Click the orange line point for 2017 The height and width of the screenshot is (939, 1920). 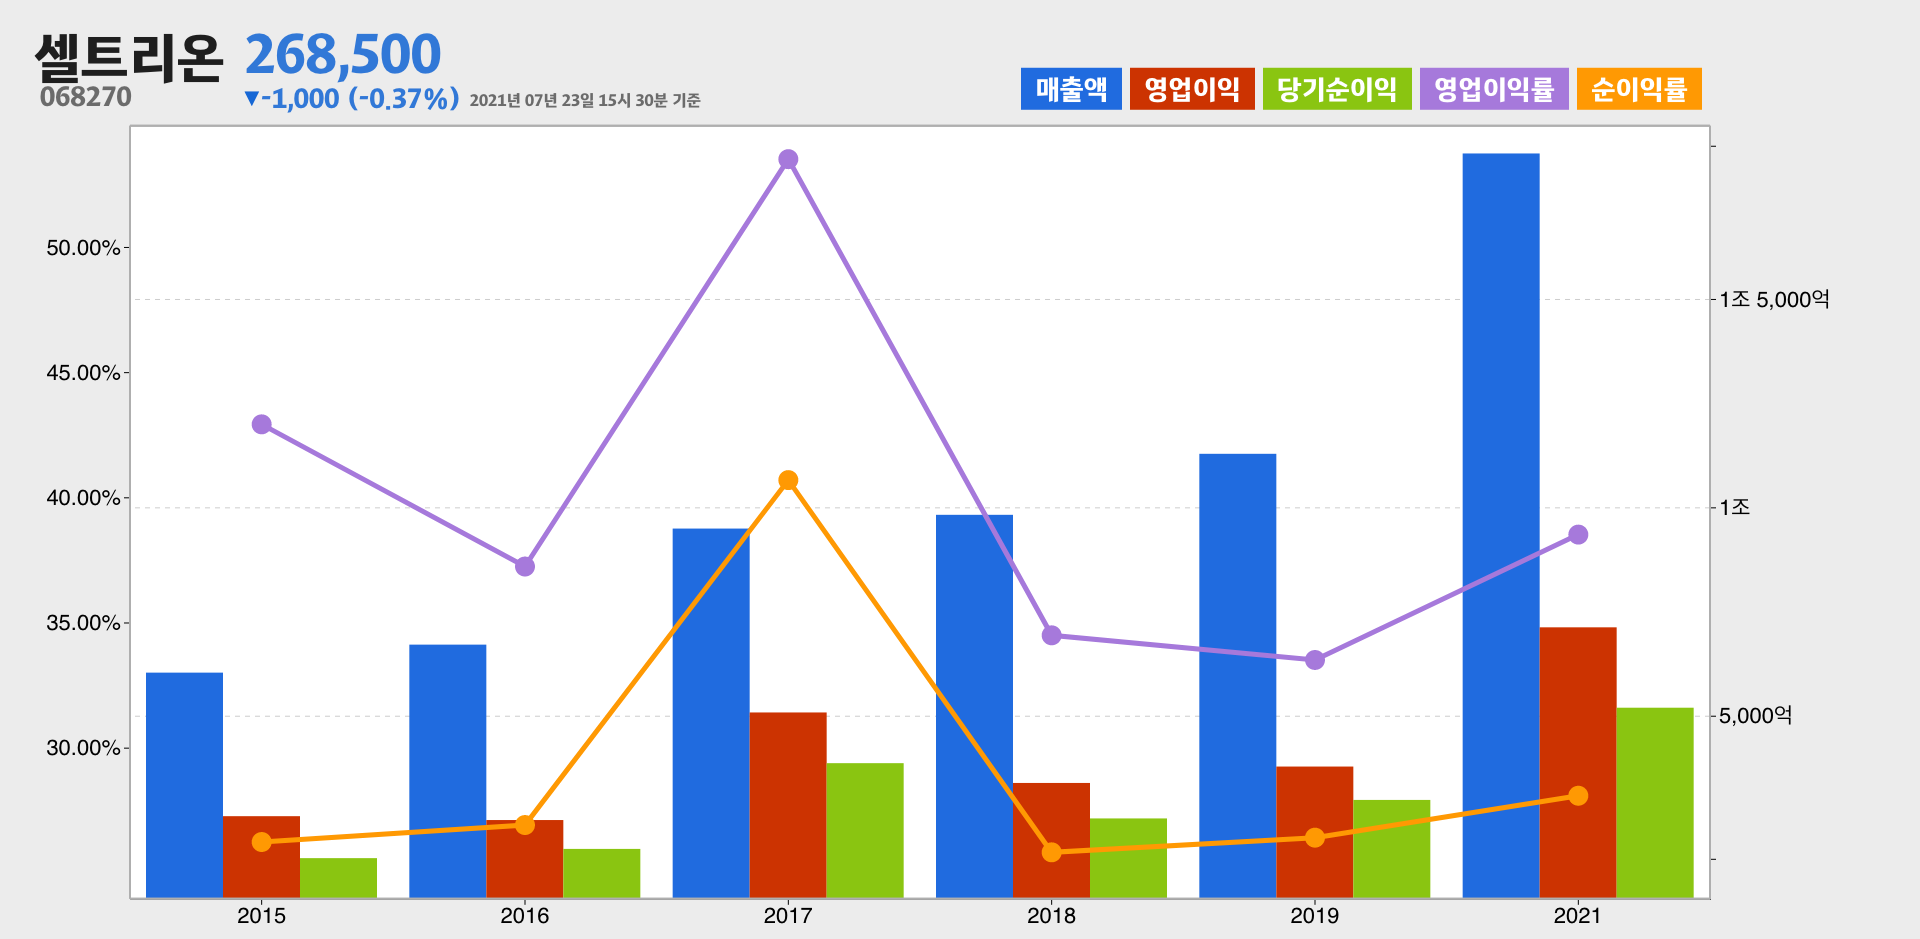788,481
